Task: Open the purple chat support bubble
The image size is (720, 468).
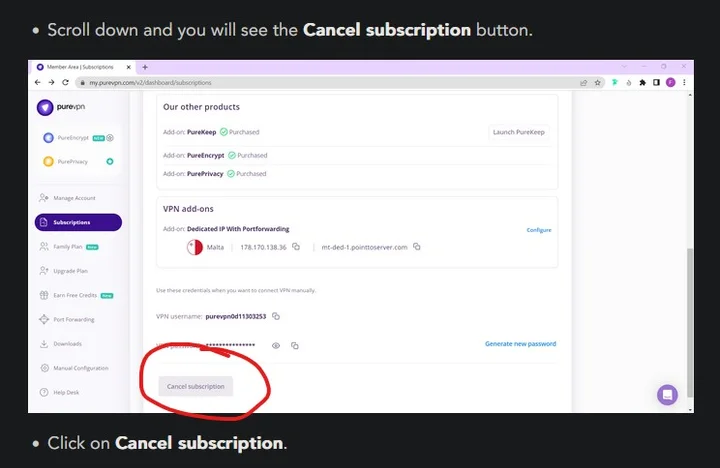Action: (x=667, y=395)
